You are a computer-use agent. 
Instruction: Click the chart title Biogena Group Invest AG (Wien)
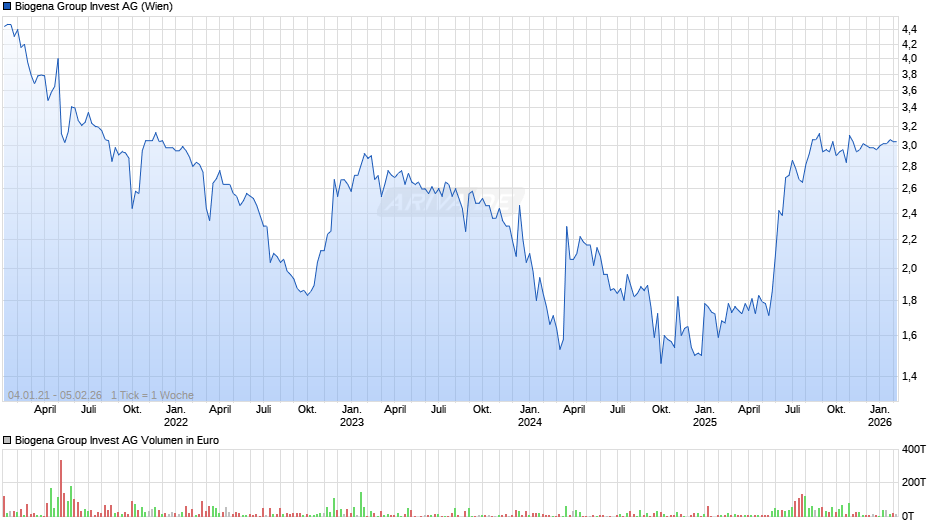pos(94,7)
